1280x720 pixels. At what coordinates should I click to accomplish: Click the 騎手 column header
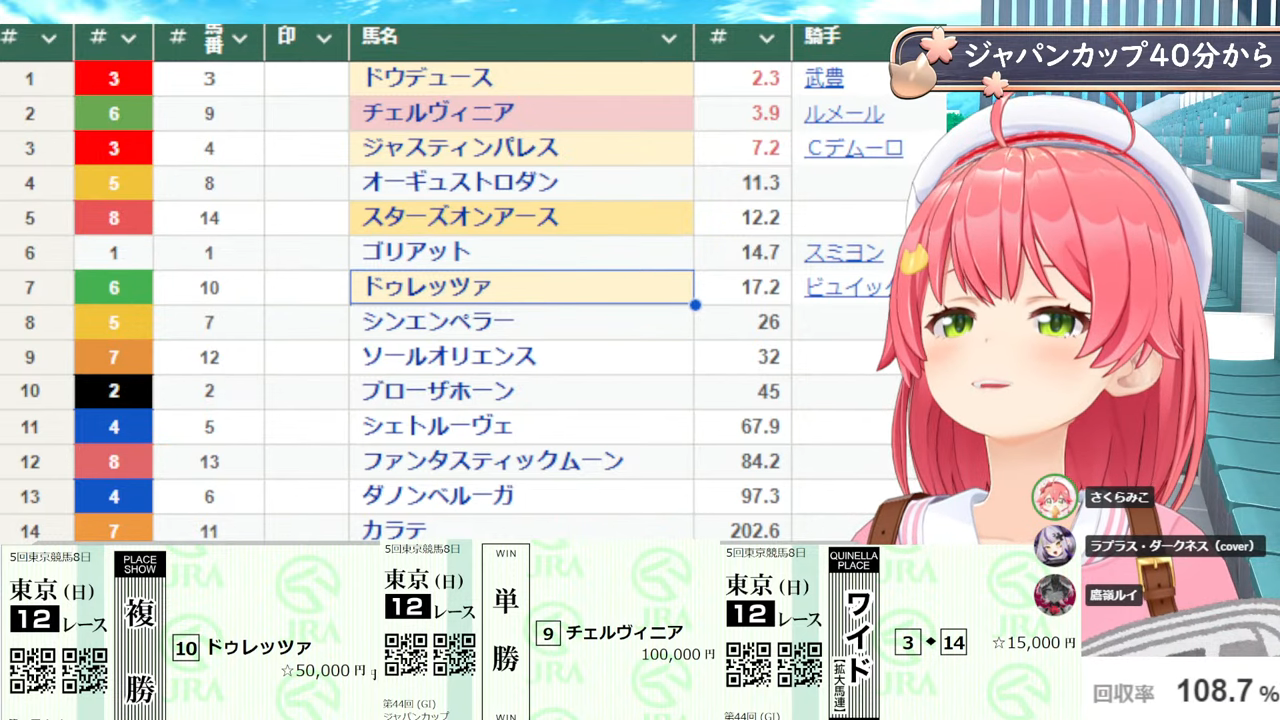[822, 37]
